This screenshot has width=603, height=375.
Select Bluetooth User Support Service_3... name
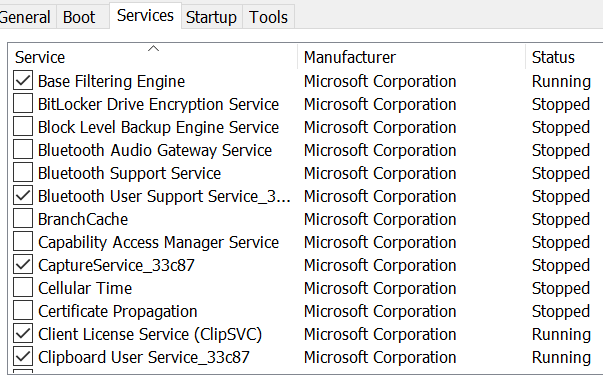164,197
